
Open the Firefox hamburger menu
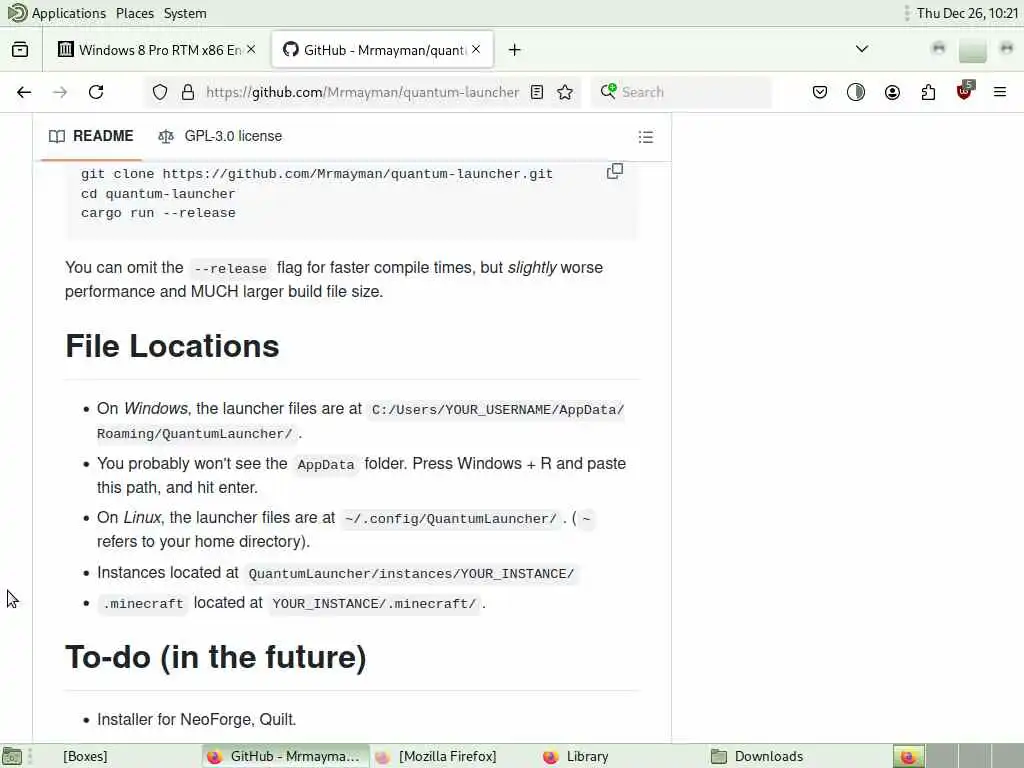(1000, 92)
